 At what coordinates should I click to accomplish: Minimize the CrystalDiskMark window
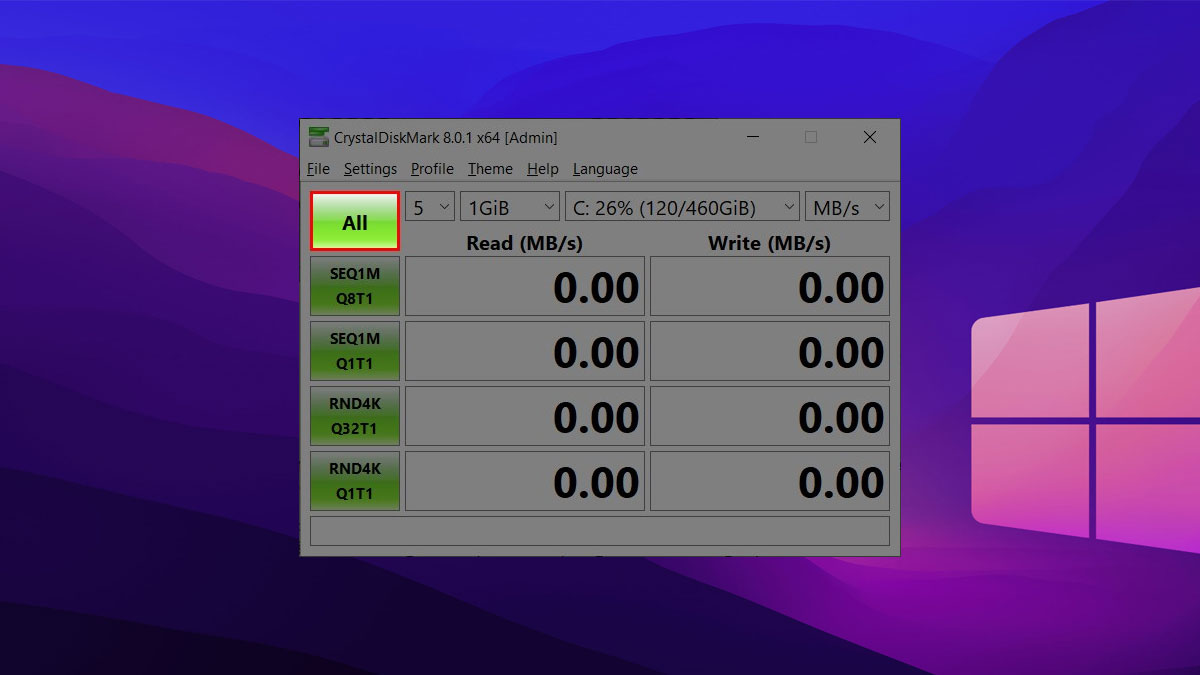(x=752, y=137)
